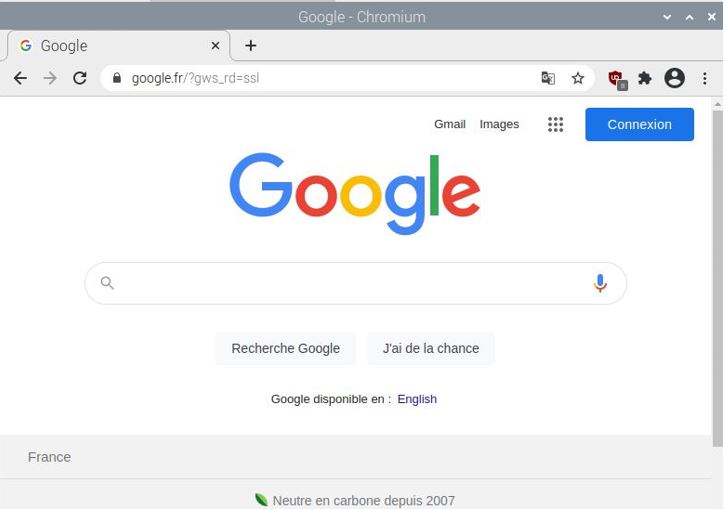Open the Gmail link
The image size is (726, 510).
pos(449,124)
